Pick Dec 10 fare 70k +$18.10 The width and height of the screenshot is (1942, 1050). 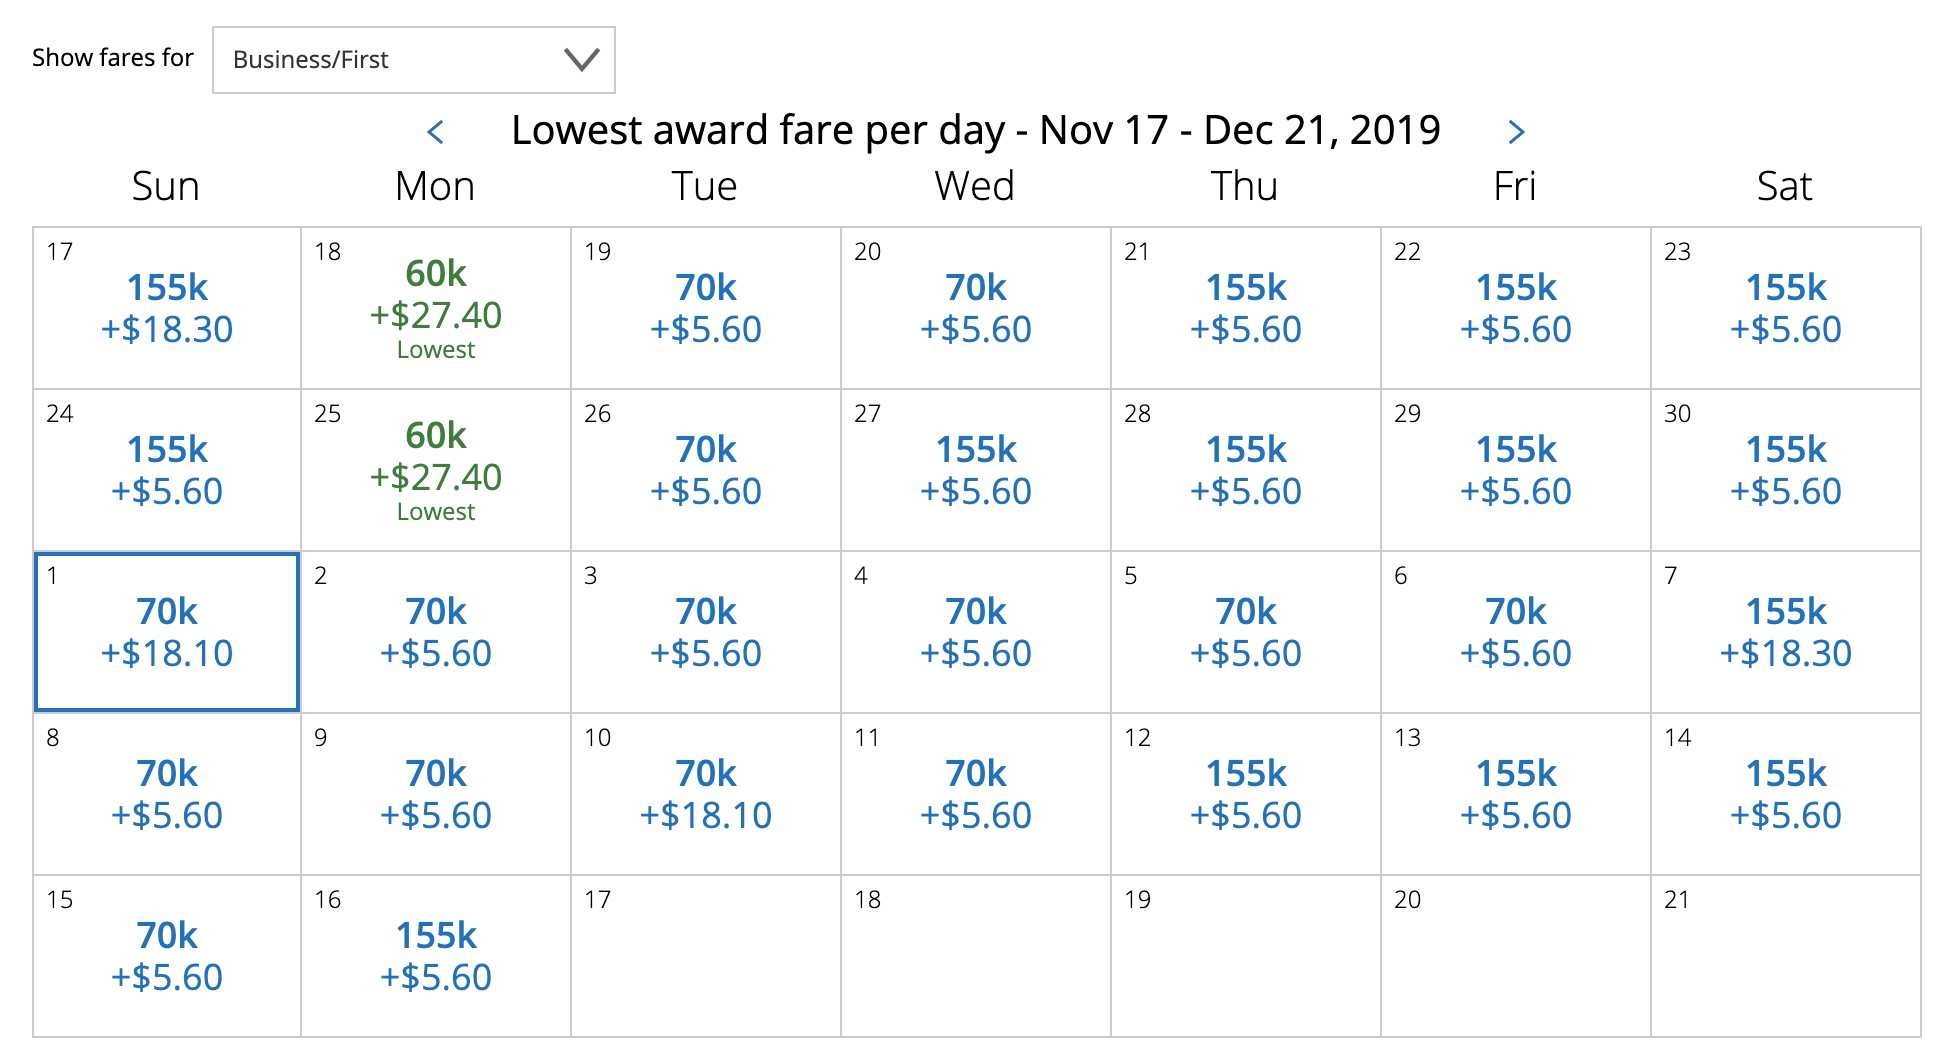coord(706,794)
